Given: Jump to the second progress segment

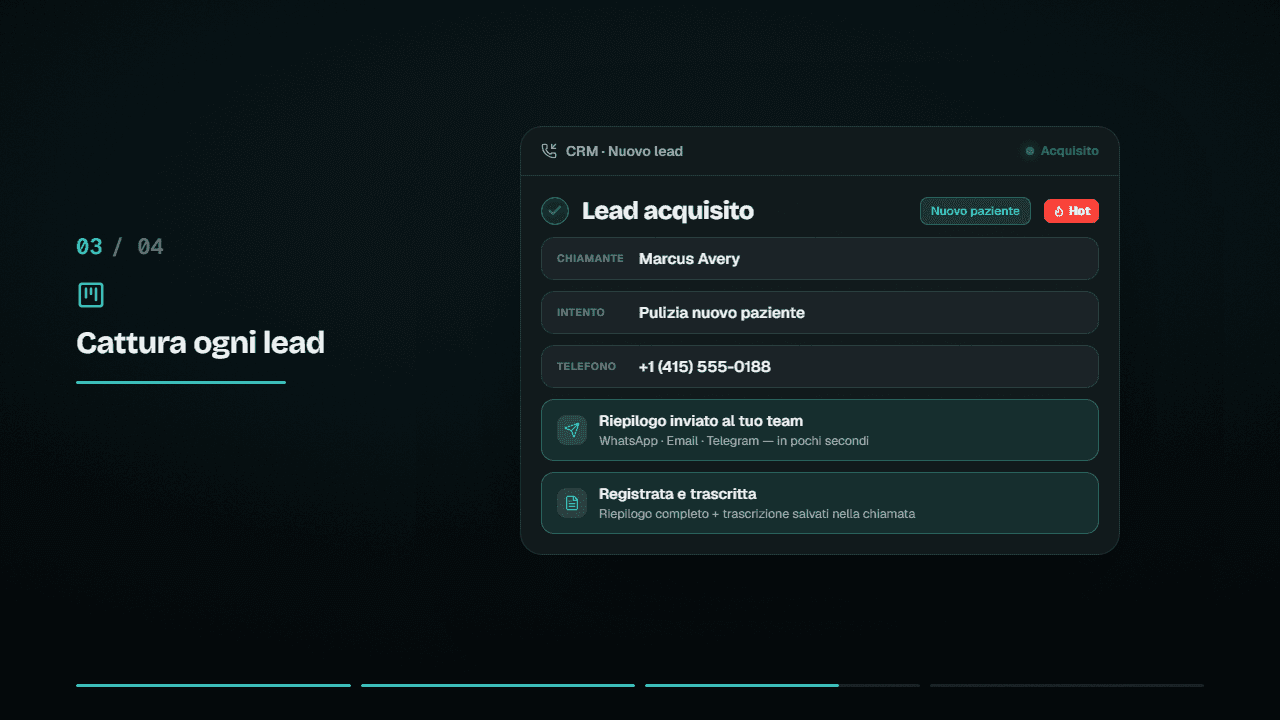Looking at the screenshot, I should point(498,685).
